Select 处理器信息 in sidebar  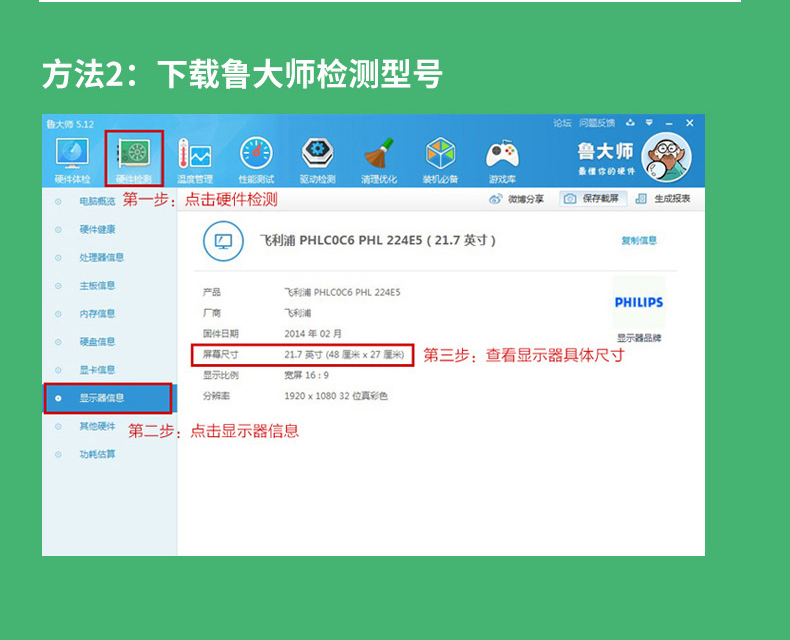click(x=101, y=258)
